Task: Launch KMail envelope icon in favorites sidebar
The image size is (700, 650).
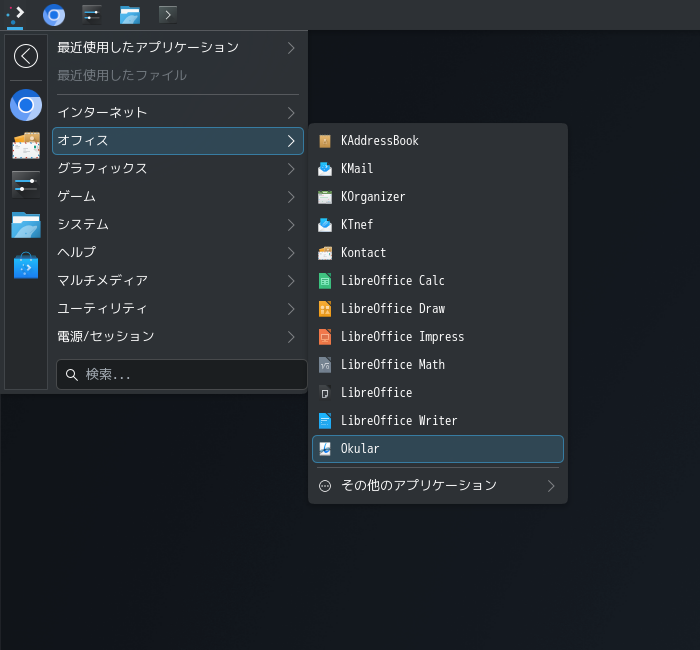Action: pos(26,146)
